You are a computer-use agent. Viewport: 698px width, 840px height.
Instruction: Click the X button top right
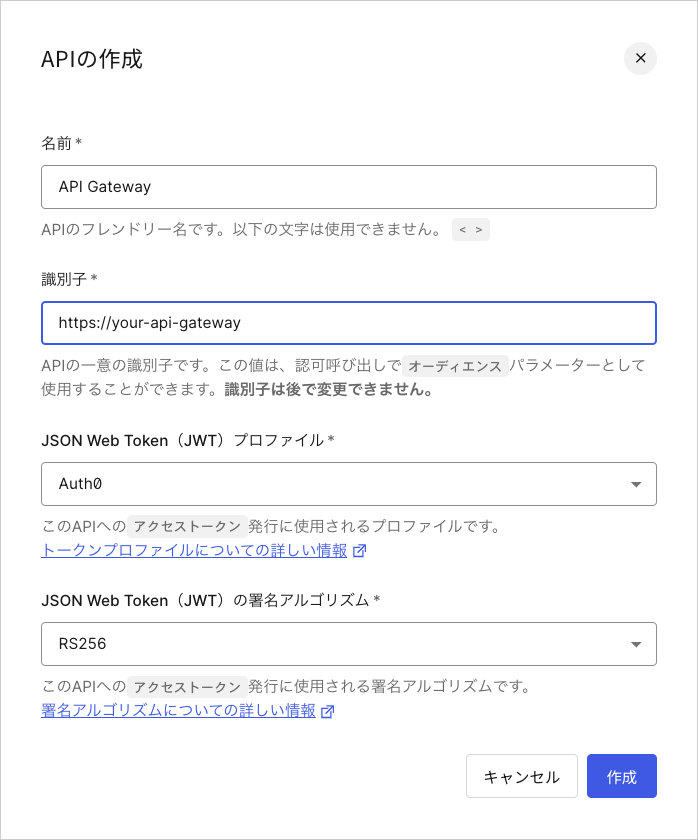coord(640,59)
